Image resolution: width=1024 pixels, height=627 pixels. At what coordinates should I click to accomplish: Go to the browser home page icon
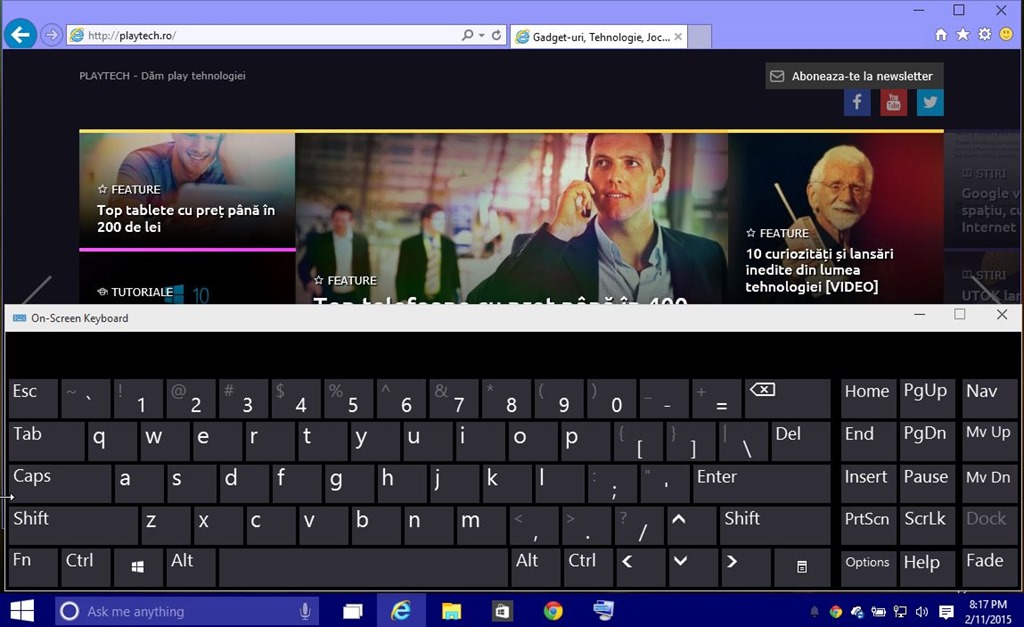[x=941, y=35]
